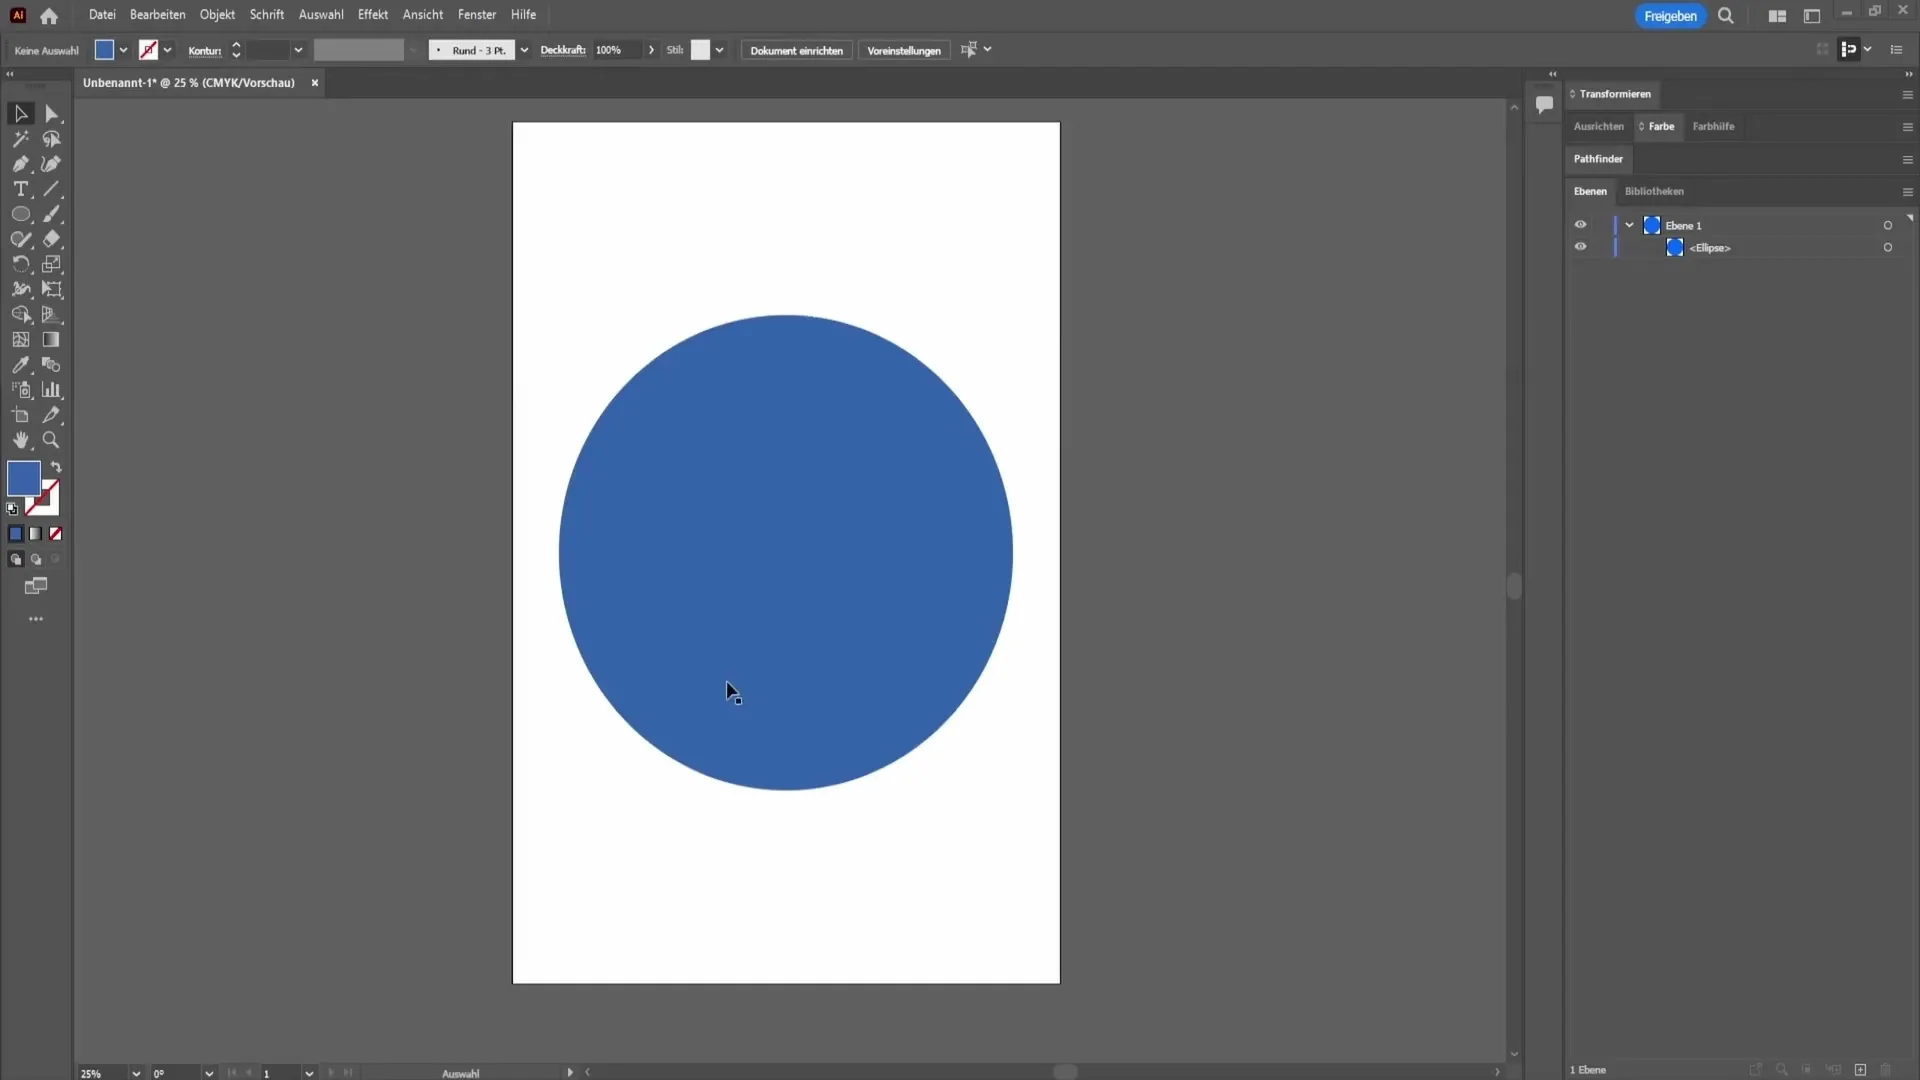Screen dimensions: 1920x1080
Task: Select the Artboard tool
Action: click(x=20, y=415)
